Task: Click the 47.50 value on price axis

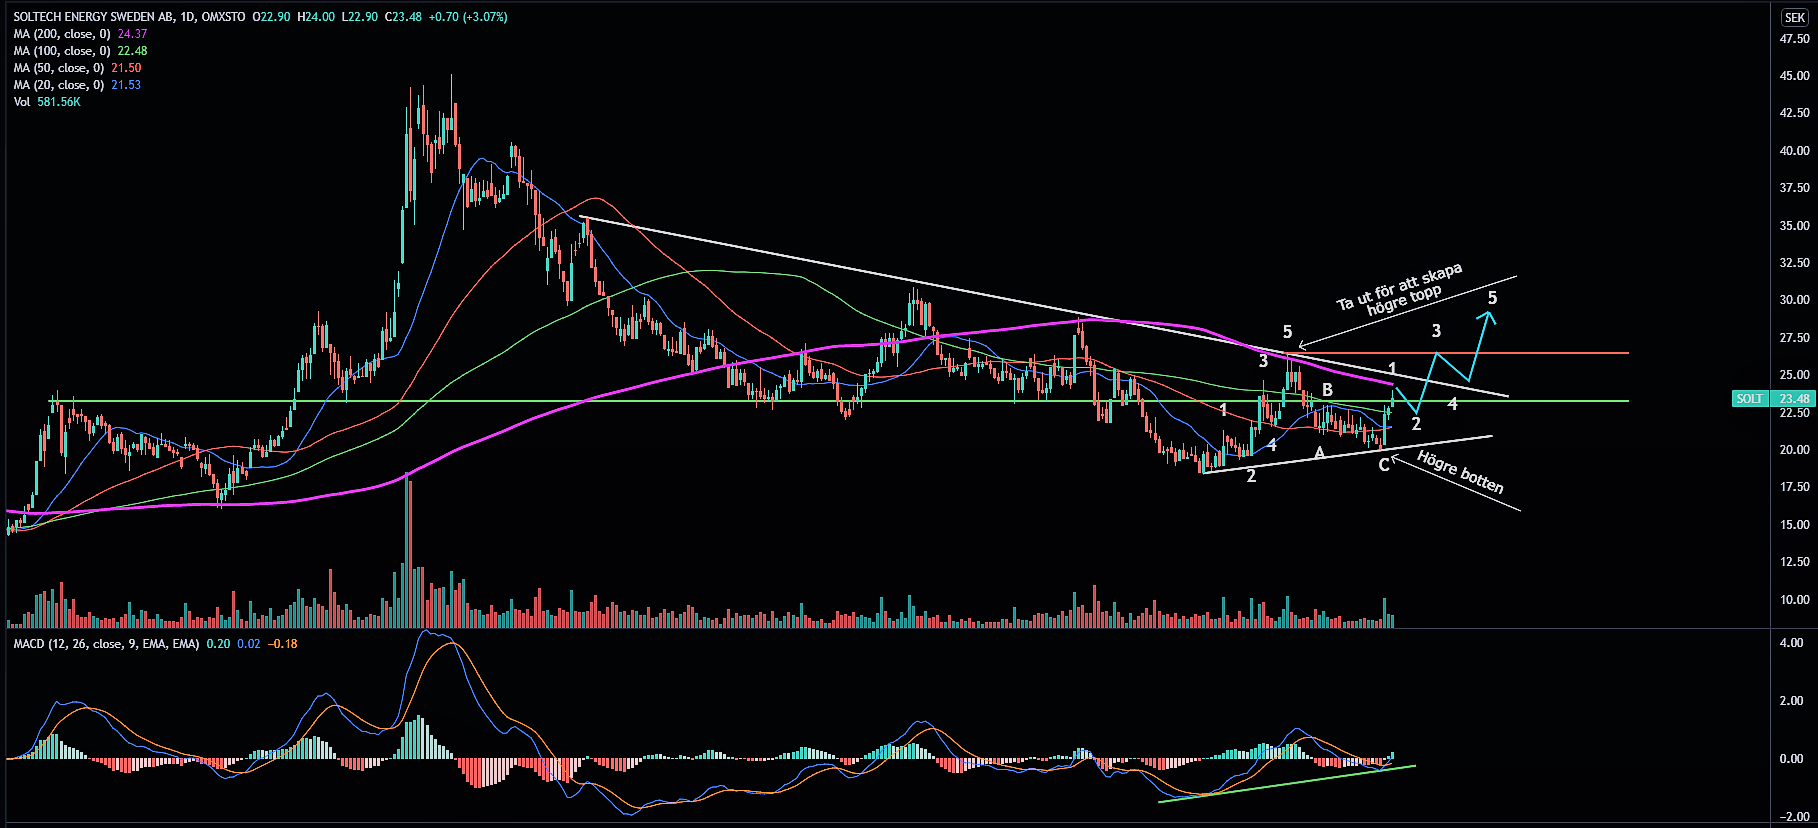Action: pos(1794,39)
